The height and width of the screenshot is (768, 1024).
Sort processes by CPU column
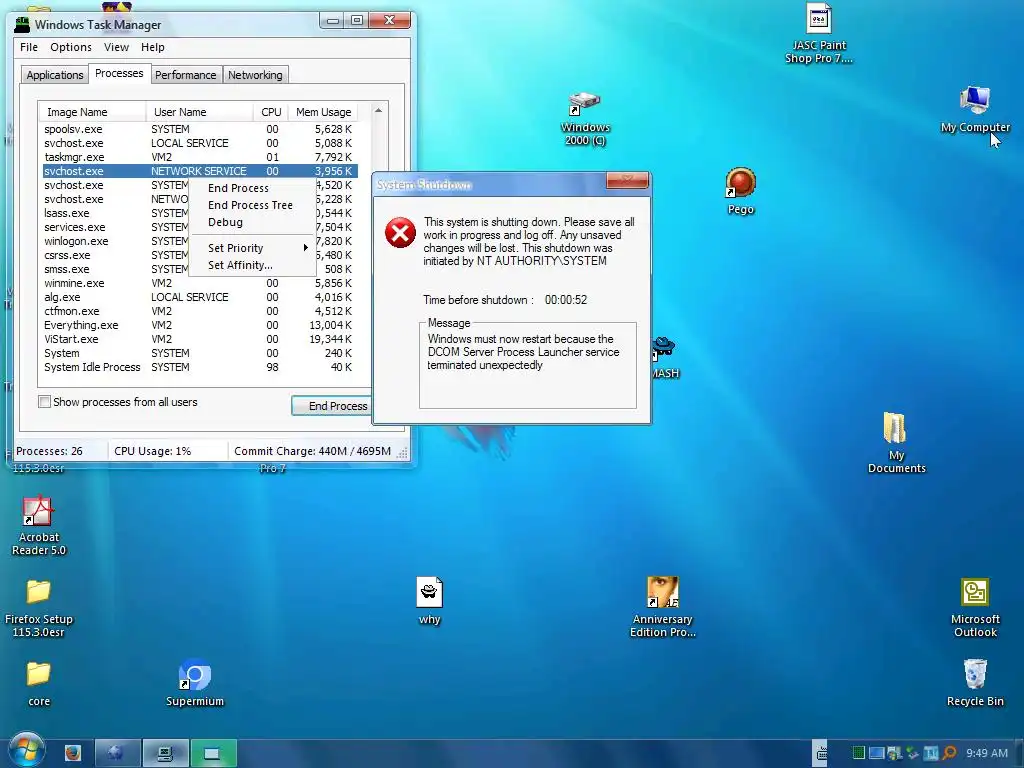pyautogui.click(x=270, y=112)
